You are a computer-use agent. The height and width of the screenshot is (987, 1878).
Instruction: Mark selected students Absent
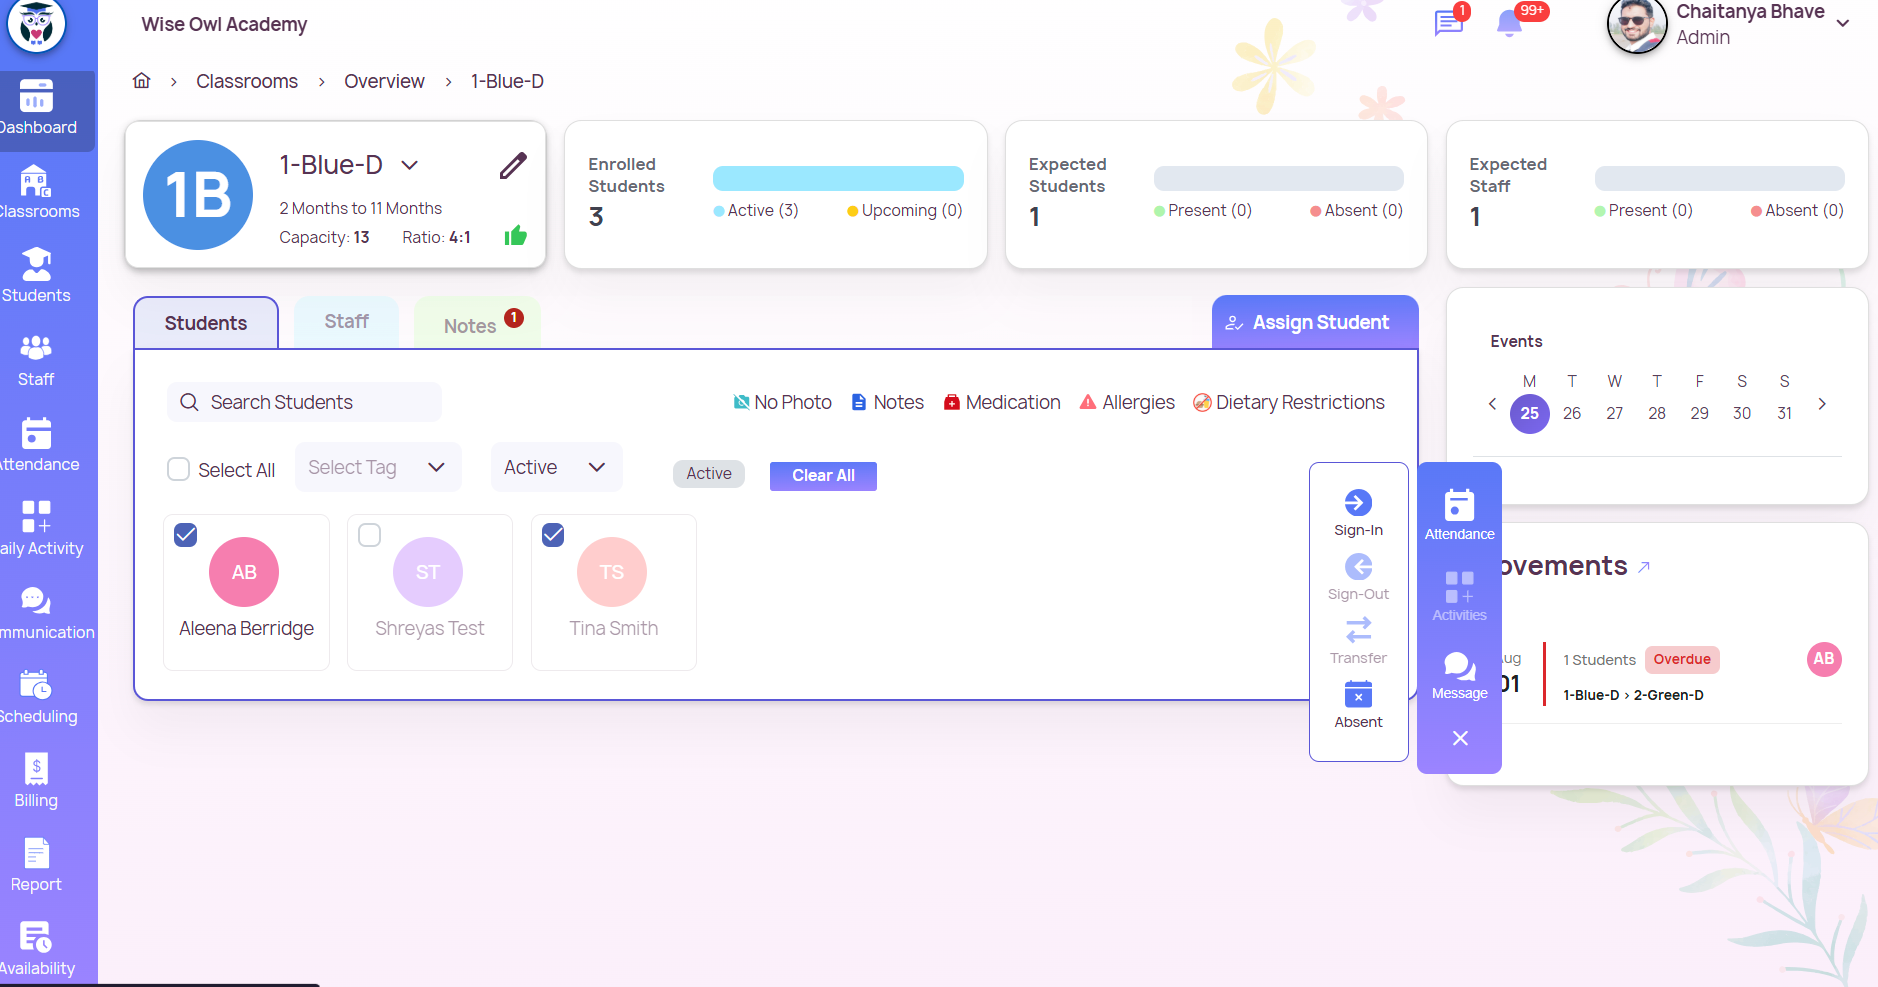[x=1358, y=704]
